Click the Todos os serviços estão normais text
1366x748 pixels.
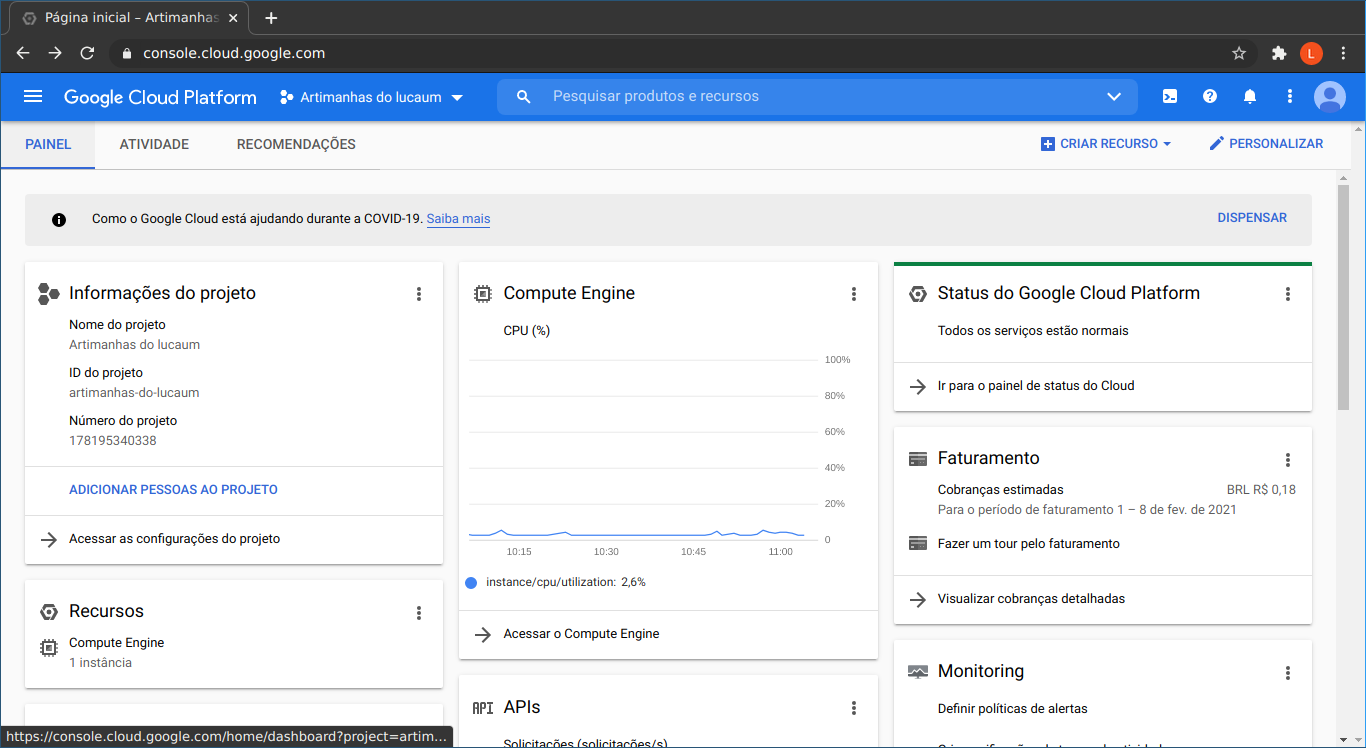[x=1032, y=331]
